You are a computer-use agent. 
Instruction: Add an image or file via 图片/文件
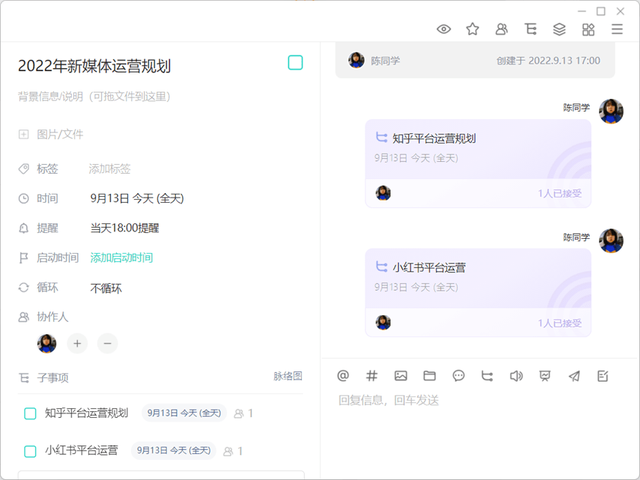[x=51, y=134]
